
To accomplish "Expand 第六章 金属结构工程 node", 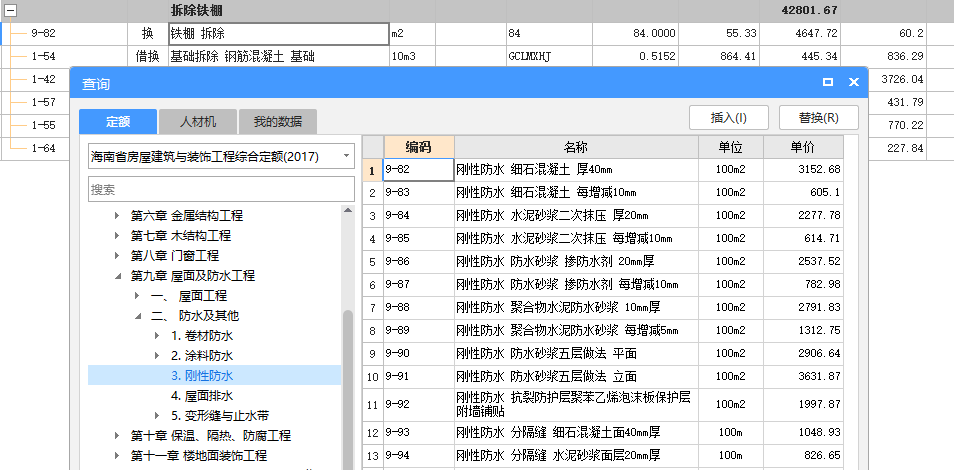I will (117, 216).
